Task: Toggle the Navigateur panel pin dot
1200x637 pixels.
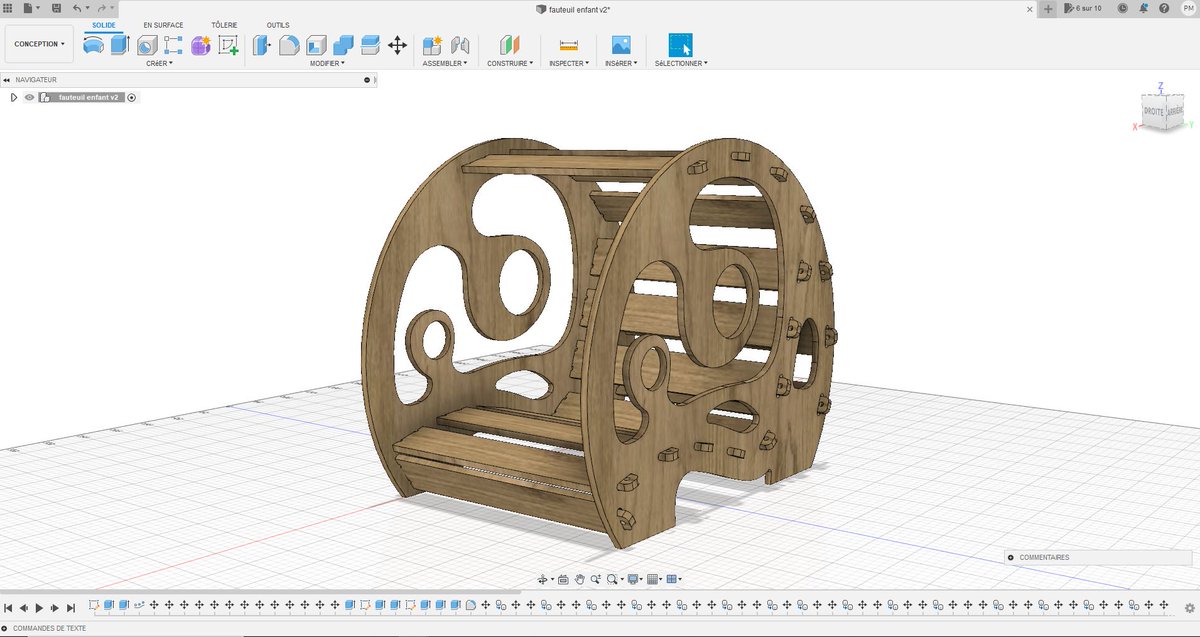Action: [367, 79]
